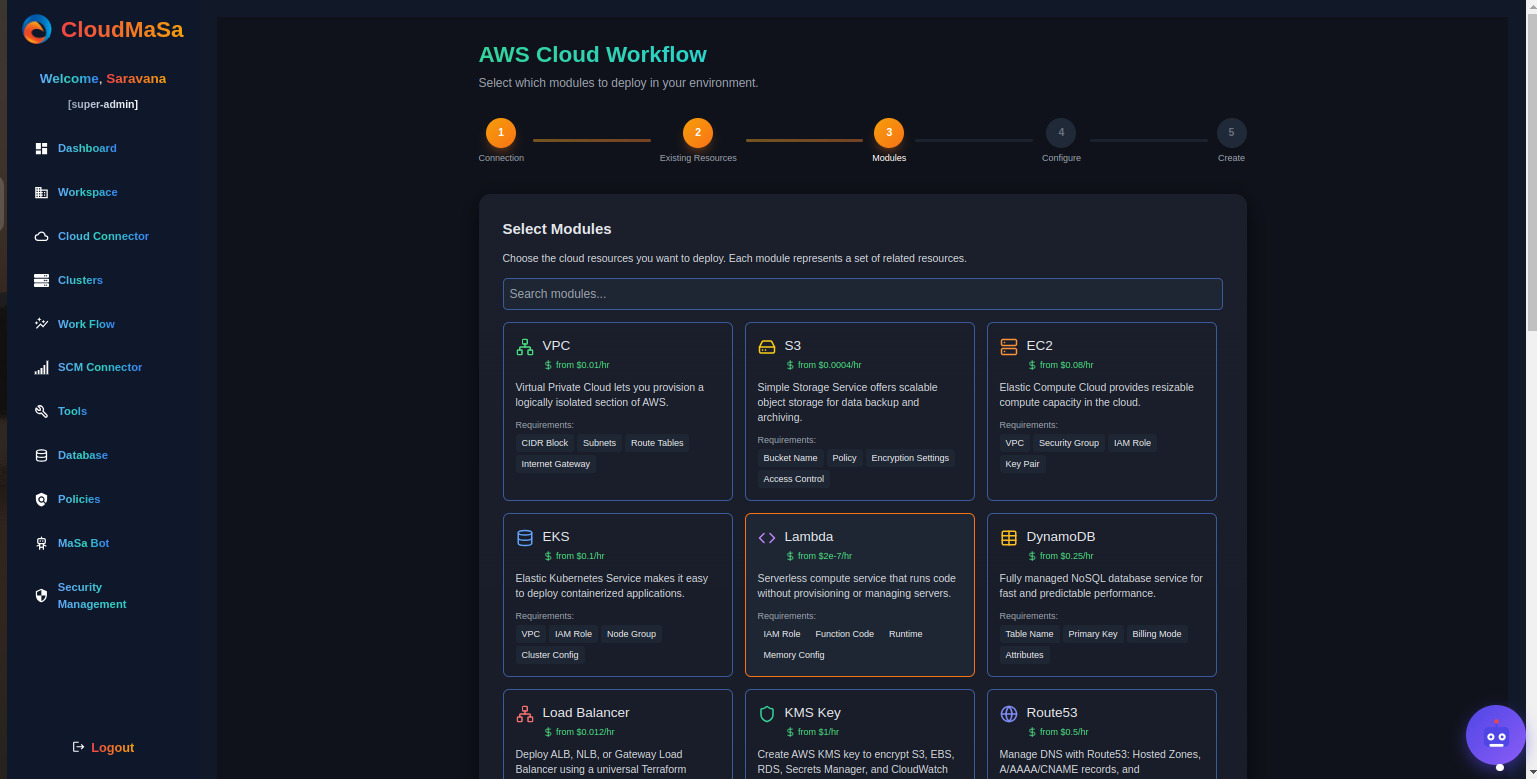The image size is (1537, 779).
Task: Click the DynamoDB table icon
Action: point(1009,538)
